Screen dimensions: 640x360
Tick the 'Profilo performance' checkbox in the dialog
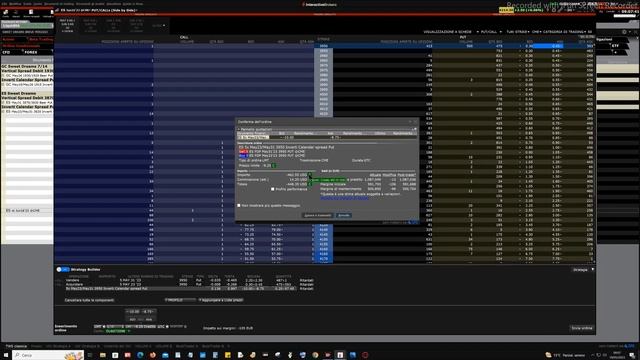point(273,189)
